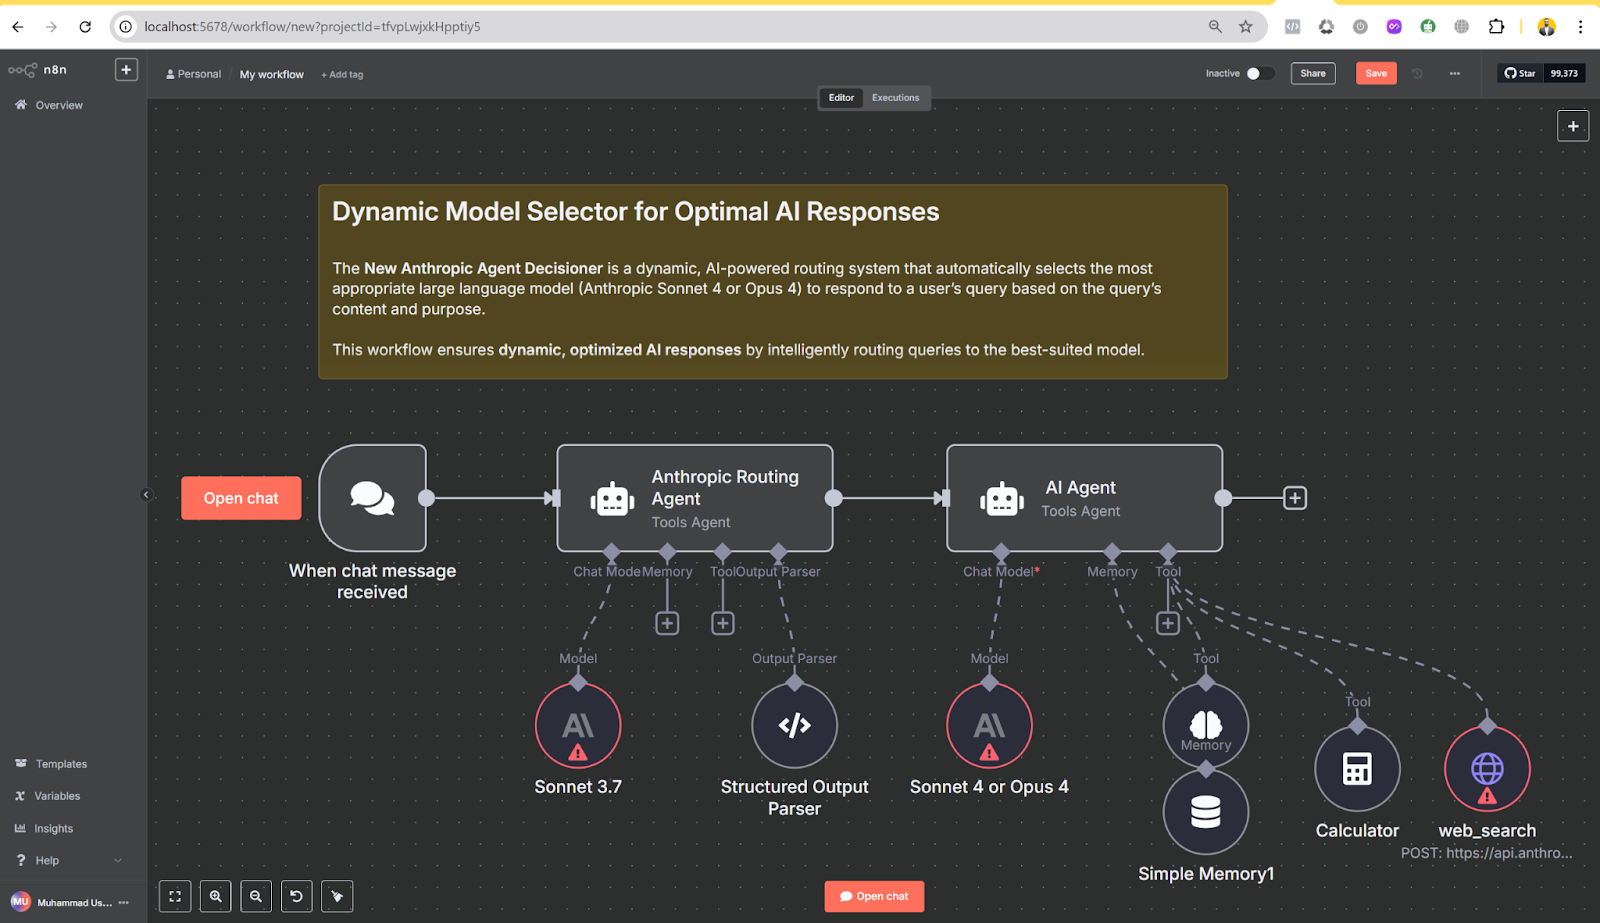Select the Memory brain node

1206,726
